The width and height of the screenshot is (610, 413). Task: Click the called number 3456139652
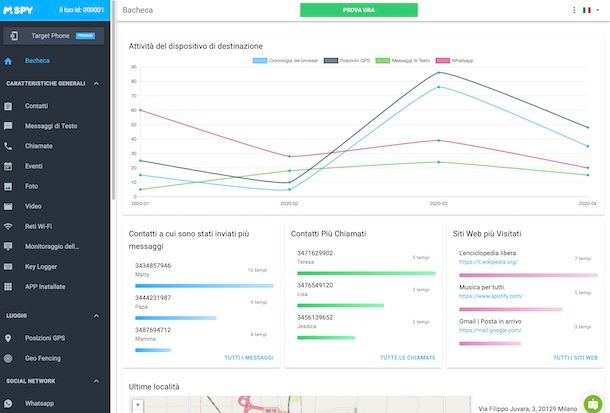pos(315,318)
